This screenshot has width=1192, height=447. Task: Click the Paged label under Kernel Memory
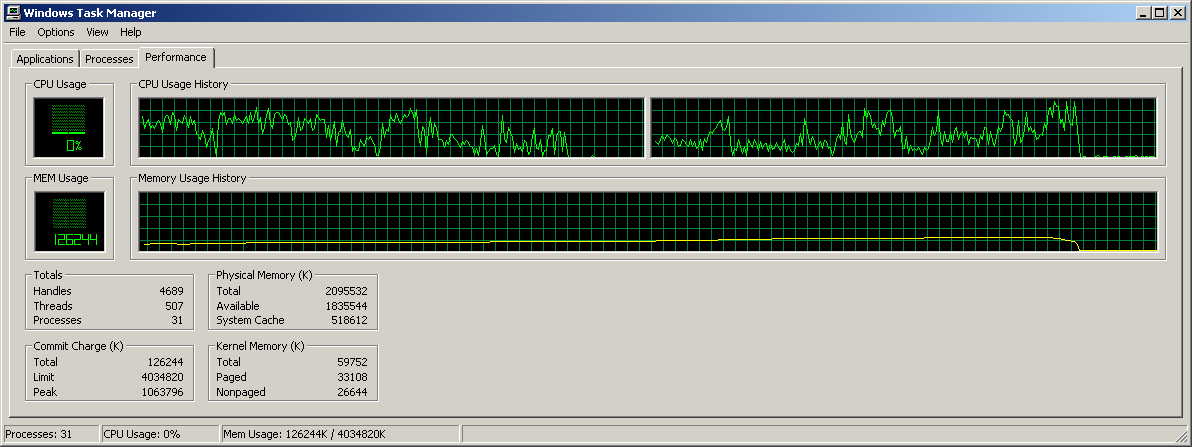(231, 378)
